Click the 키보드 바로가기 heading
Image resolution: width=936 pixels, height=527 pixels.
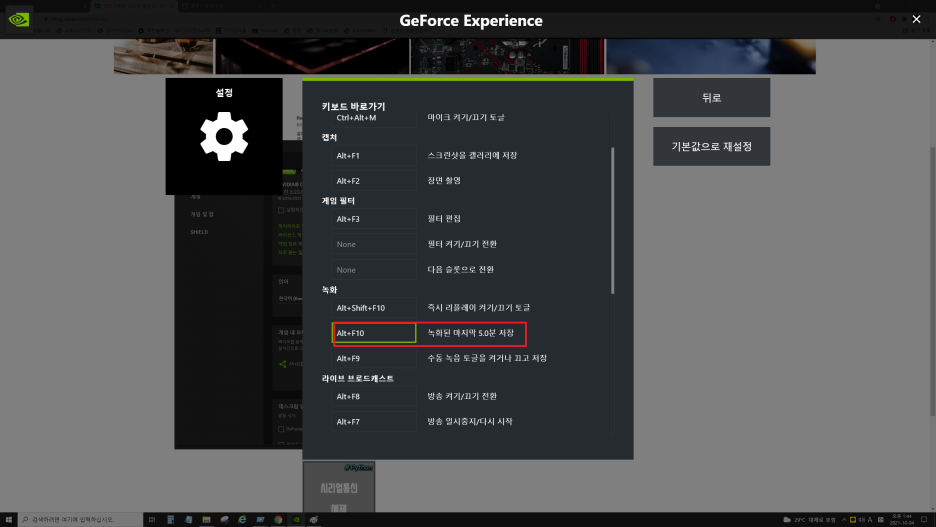click(353, 106)
